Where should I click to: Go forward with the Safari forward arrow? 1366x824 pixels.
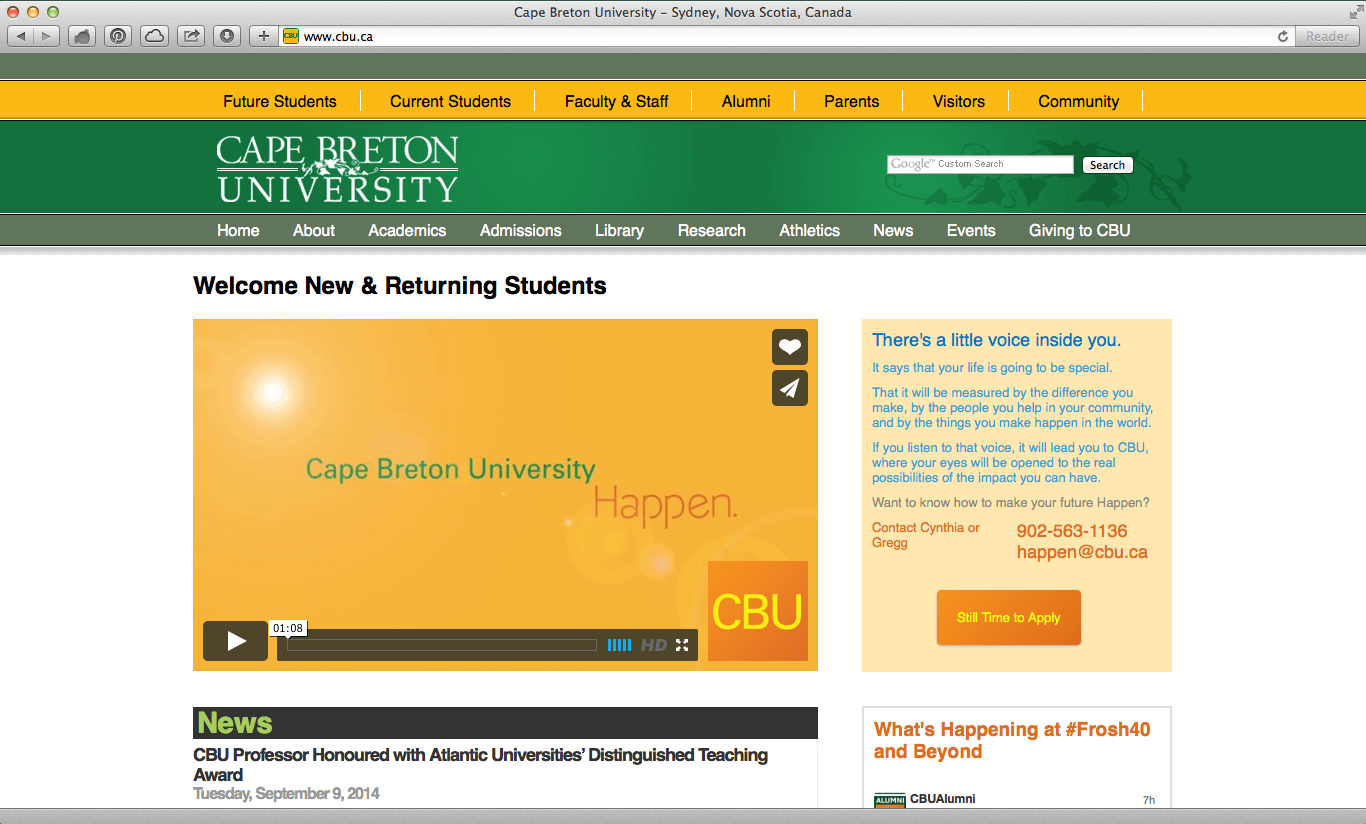[46, 36]
